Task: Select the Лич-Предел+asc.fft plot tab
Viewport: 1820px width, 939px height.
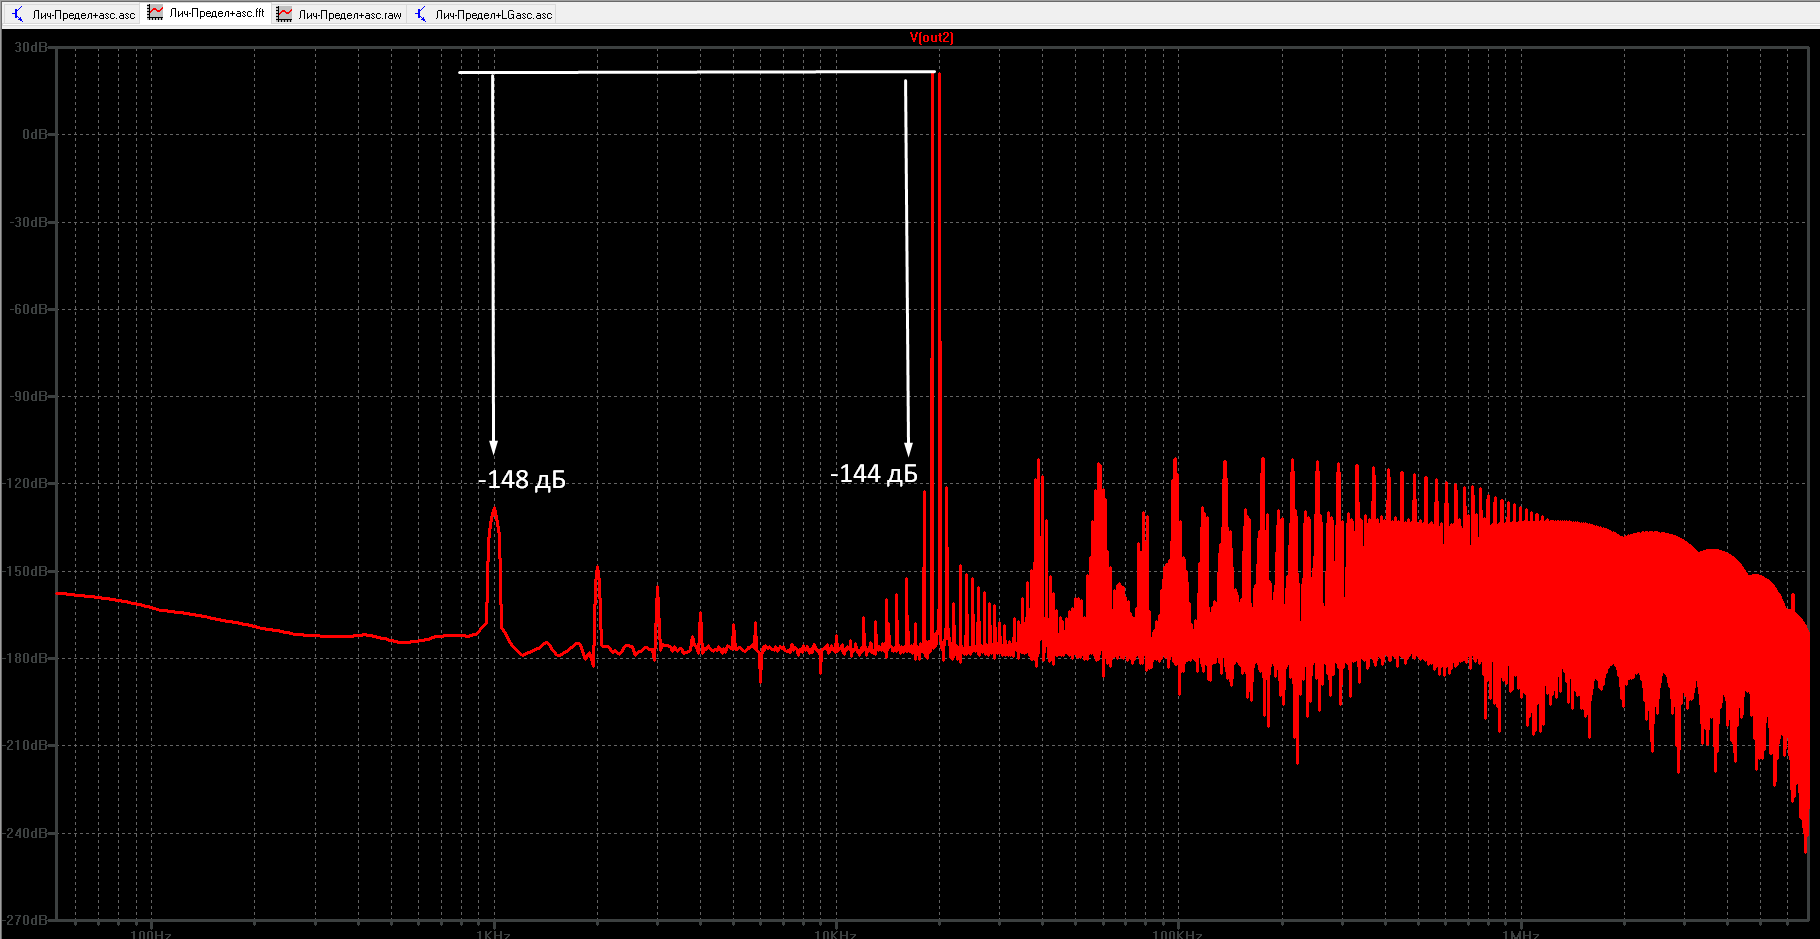Action: [x=206, y=13]
